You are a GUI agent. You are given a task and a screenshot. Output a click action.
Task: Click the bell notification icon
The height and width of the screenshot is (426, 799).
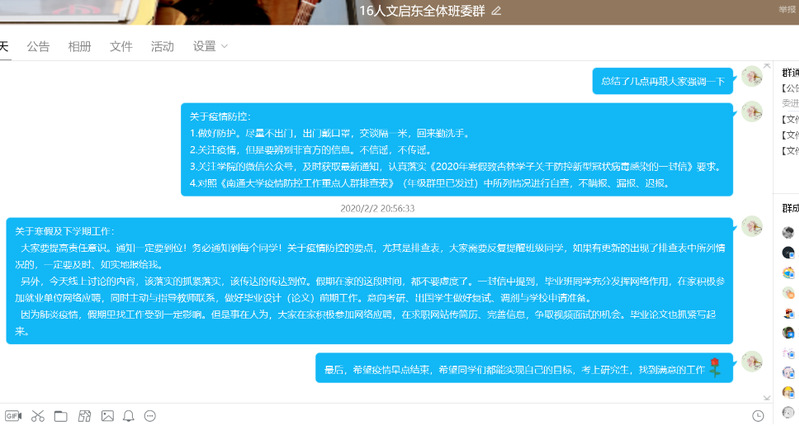129,415
